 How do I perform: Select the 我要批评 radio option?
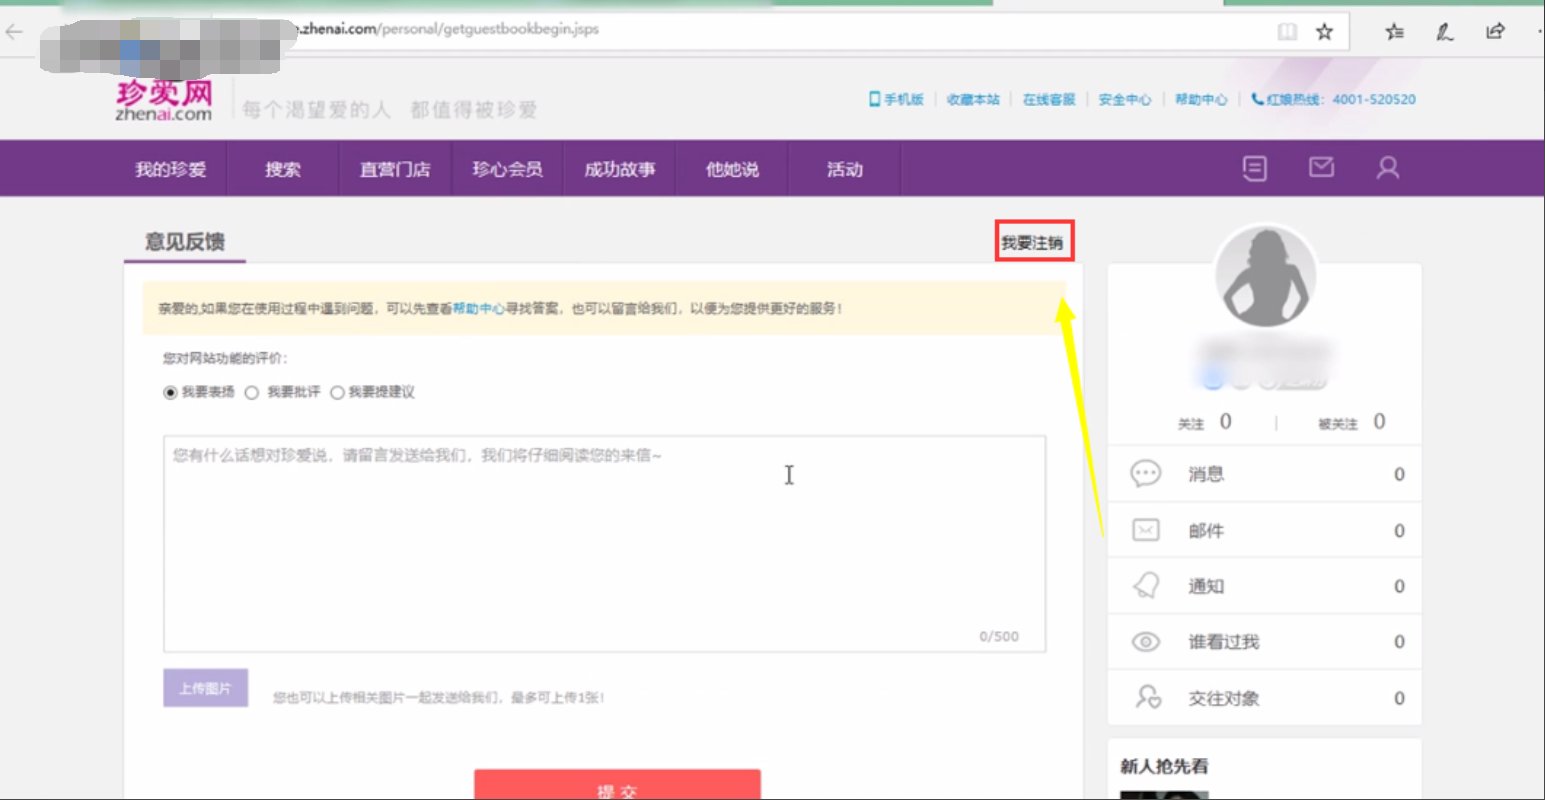pos(251,392)
